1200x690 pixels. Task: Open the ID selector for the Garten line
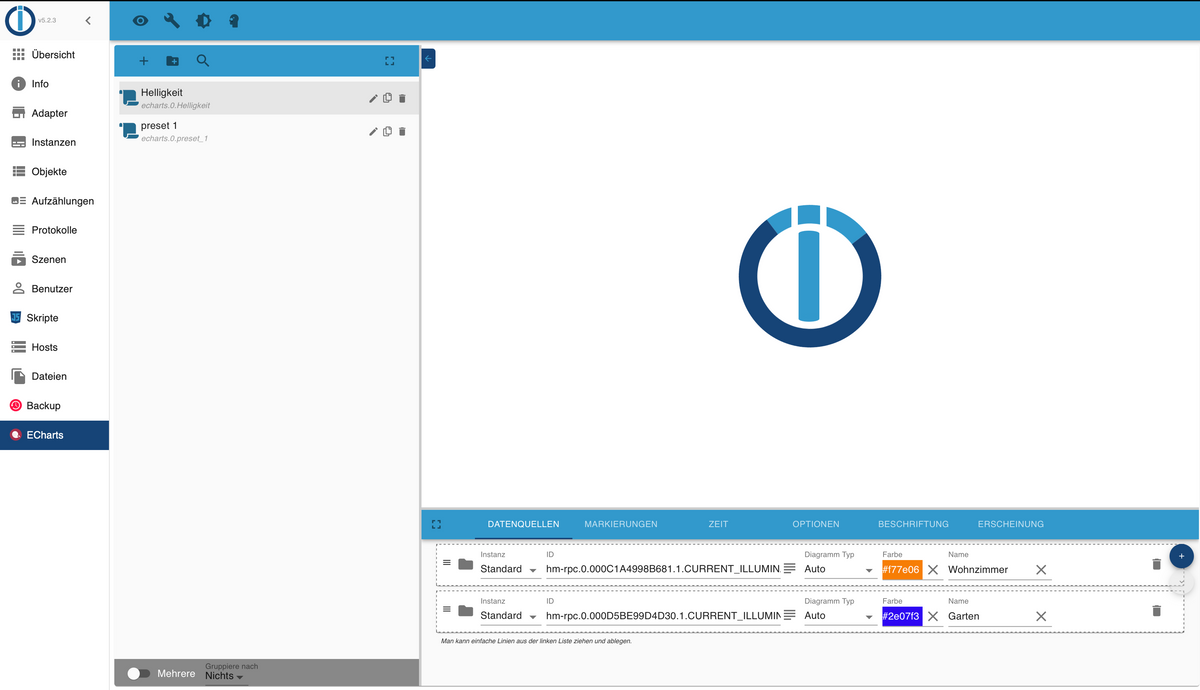click(790, 615)
